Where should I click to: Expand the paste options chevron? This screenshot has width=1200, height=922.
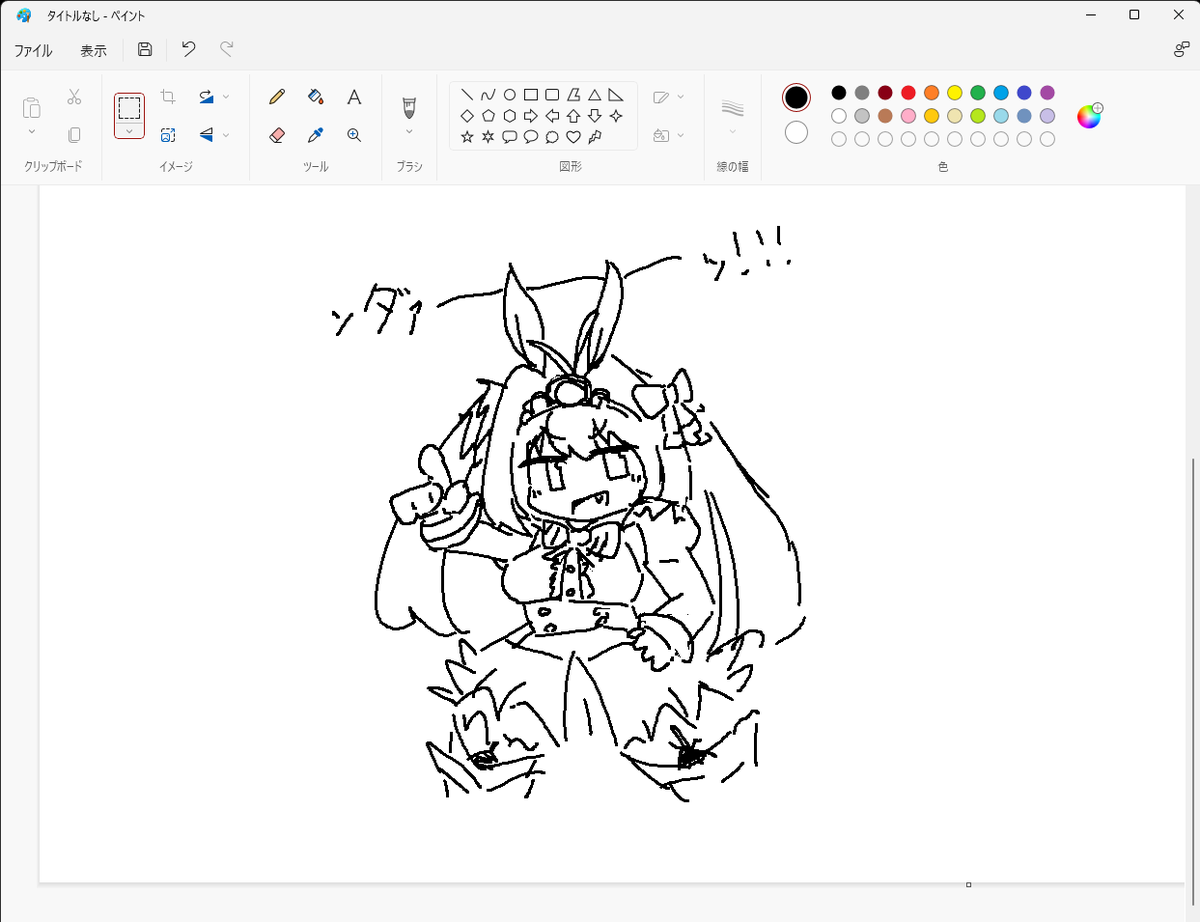click(x=32, y=132)
